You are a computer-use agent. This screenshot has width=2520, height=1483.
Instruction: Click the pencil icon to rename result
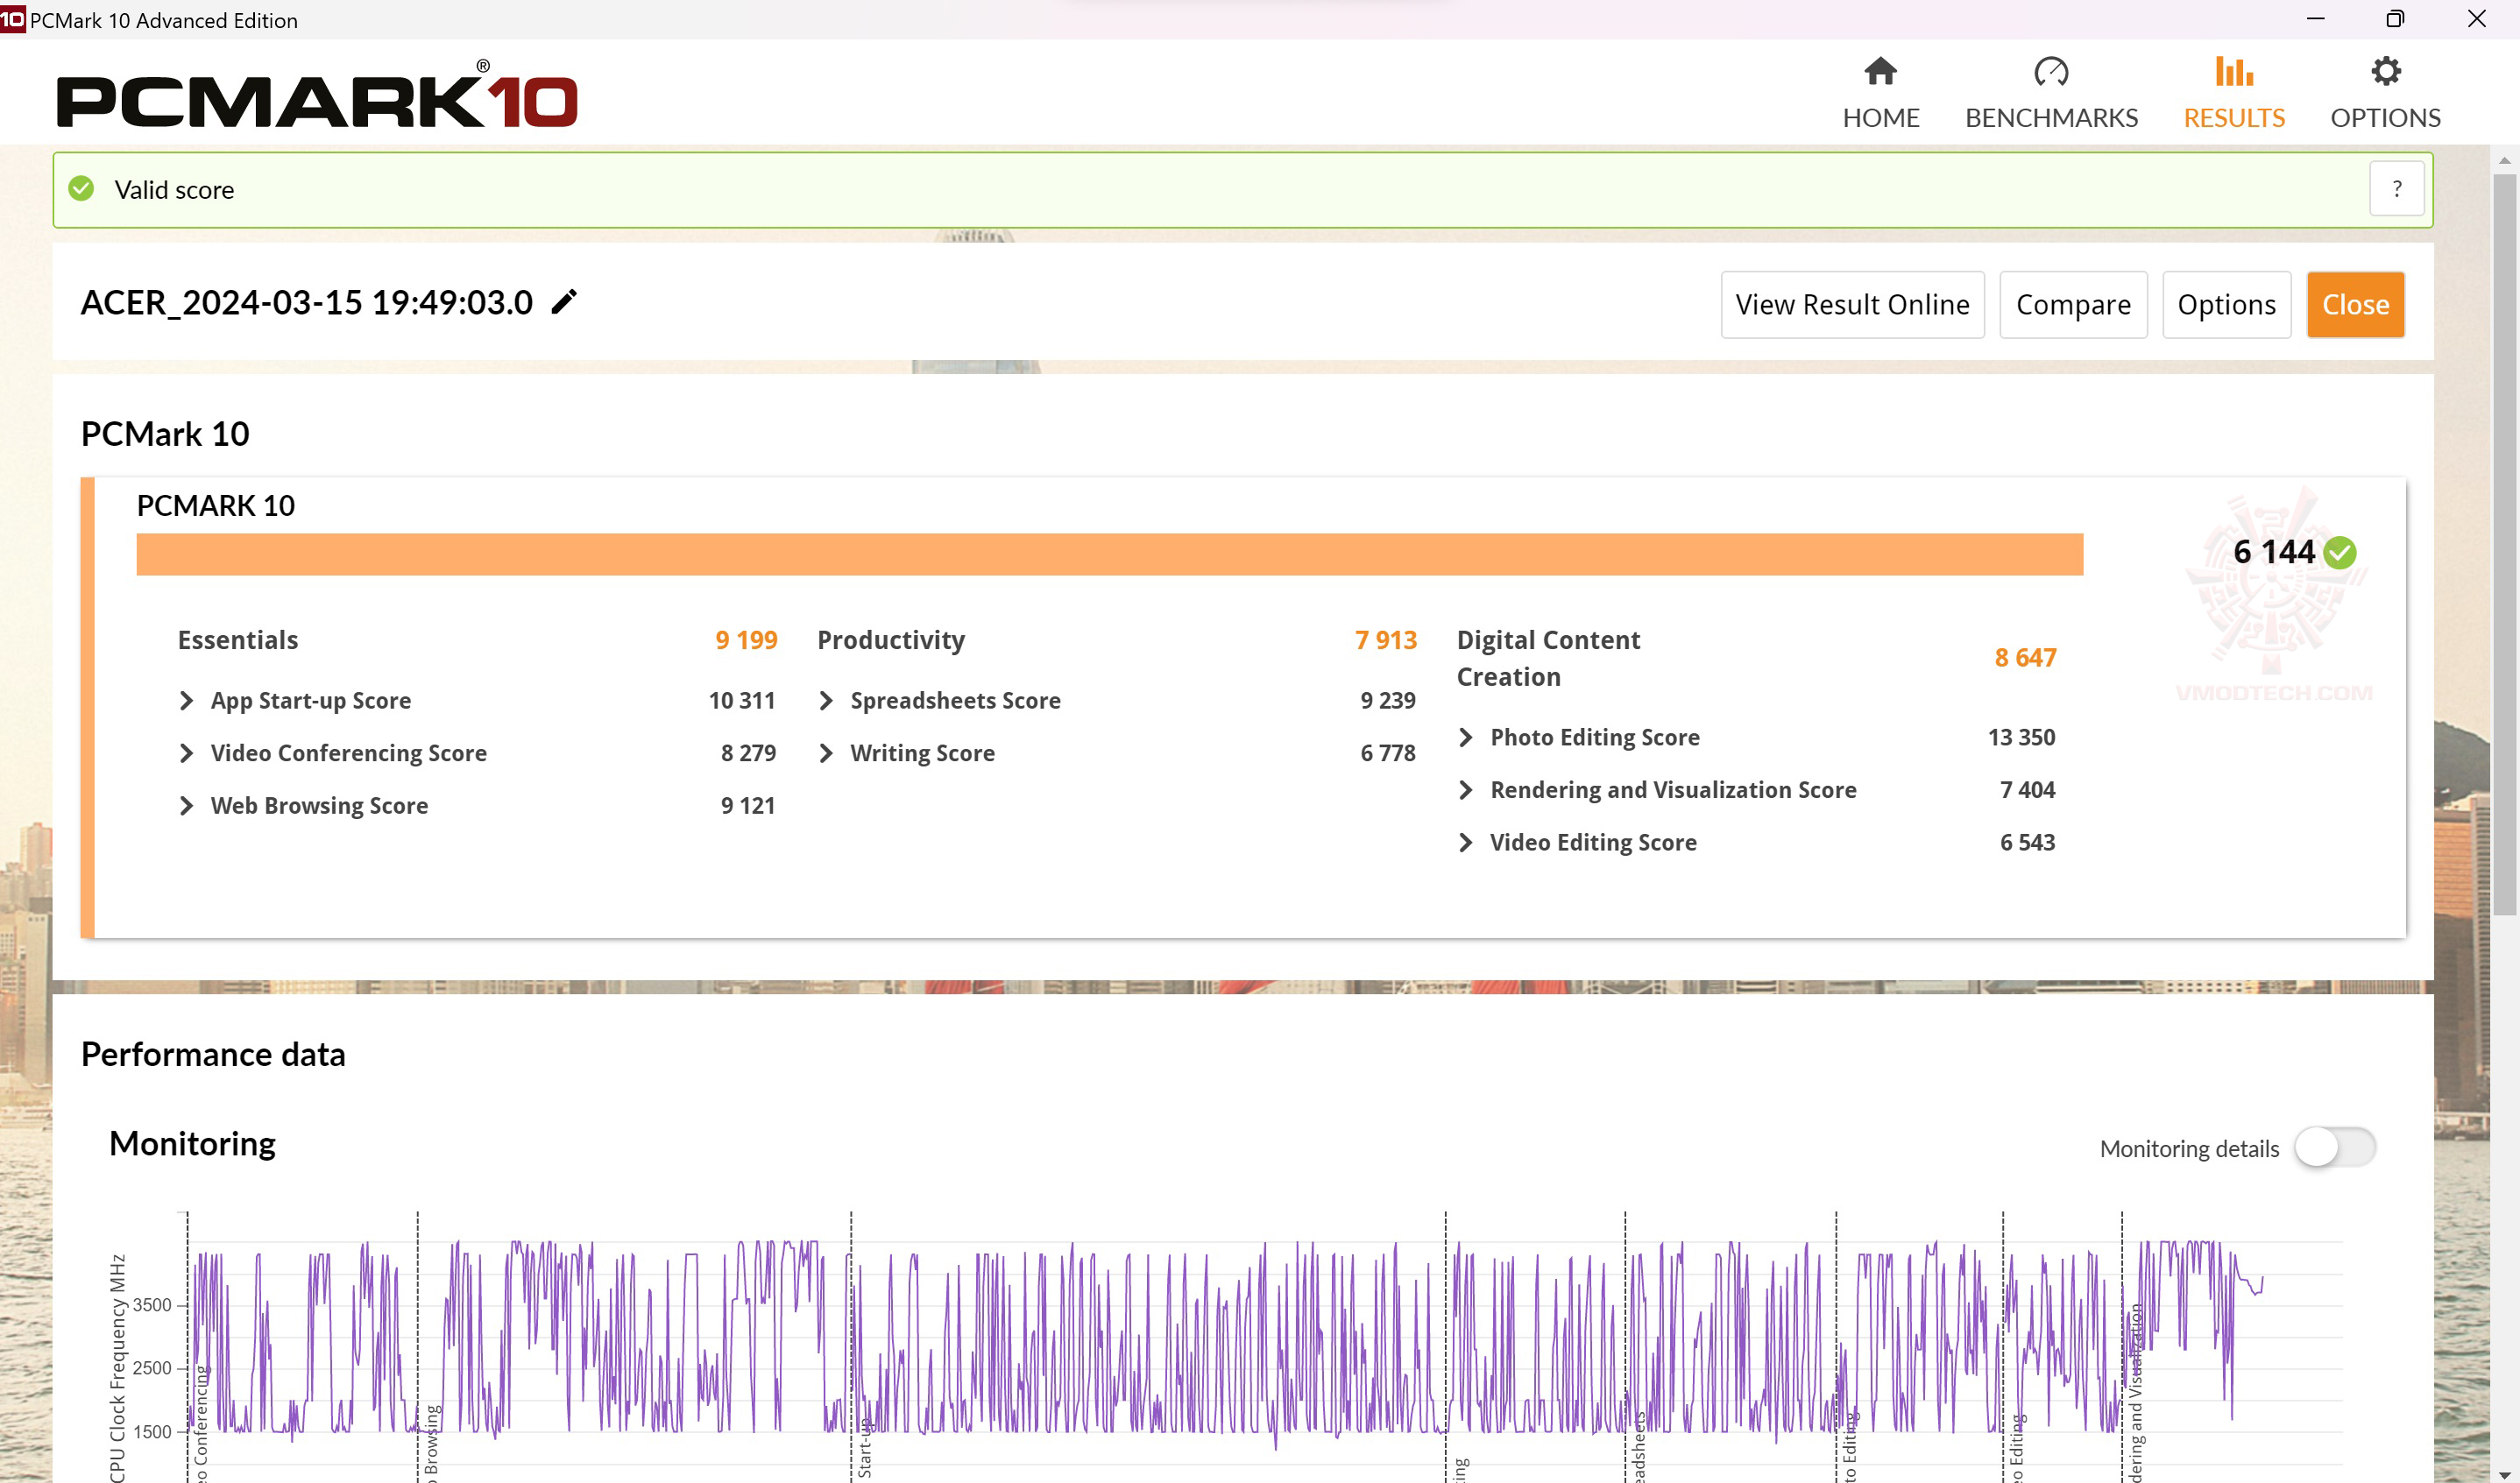pyautogui.click(x=564, y=302)
